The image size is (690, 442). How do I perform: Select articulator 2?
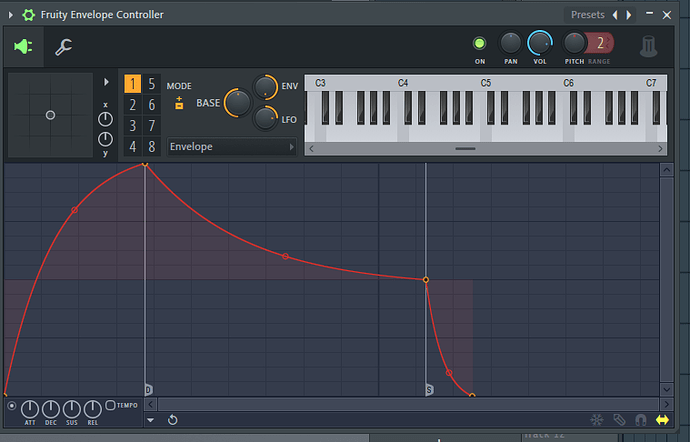[132, 105]
